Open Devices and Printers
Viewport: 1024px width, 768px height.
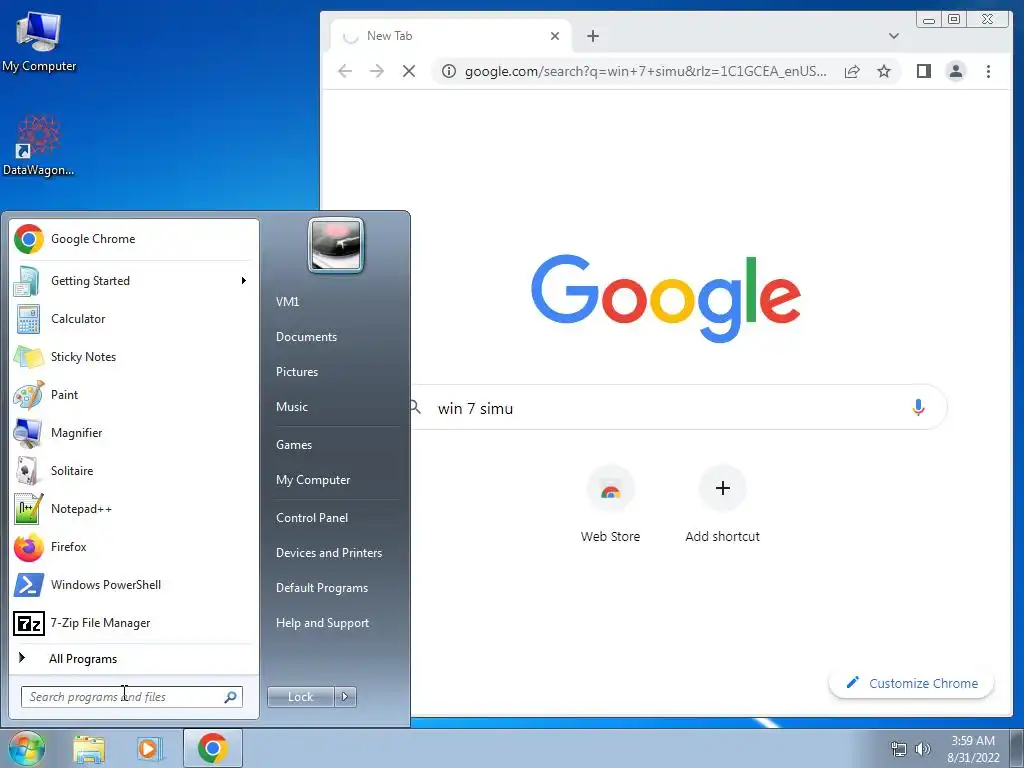pos(328,552)
